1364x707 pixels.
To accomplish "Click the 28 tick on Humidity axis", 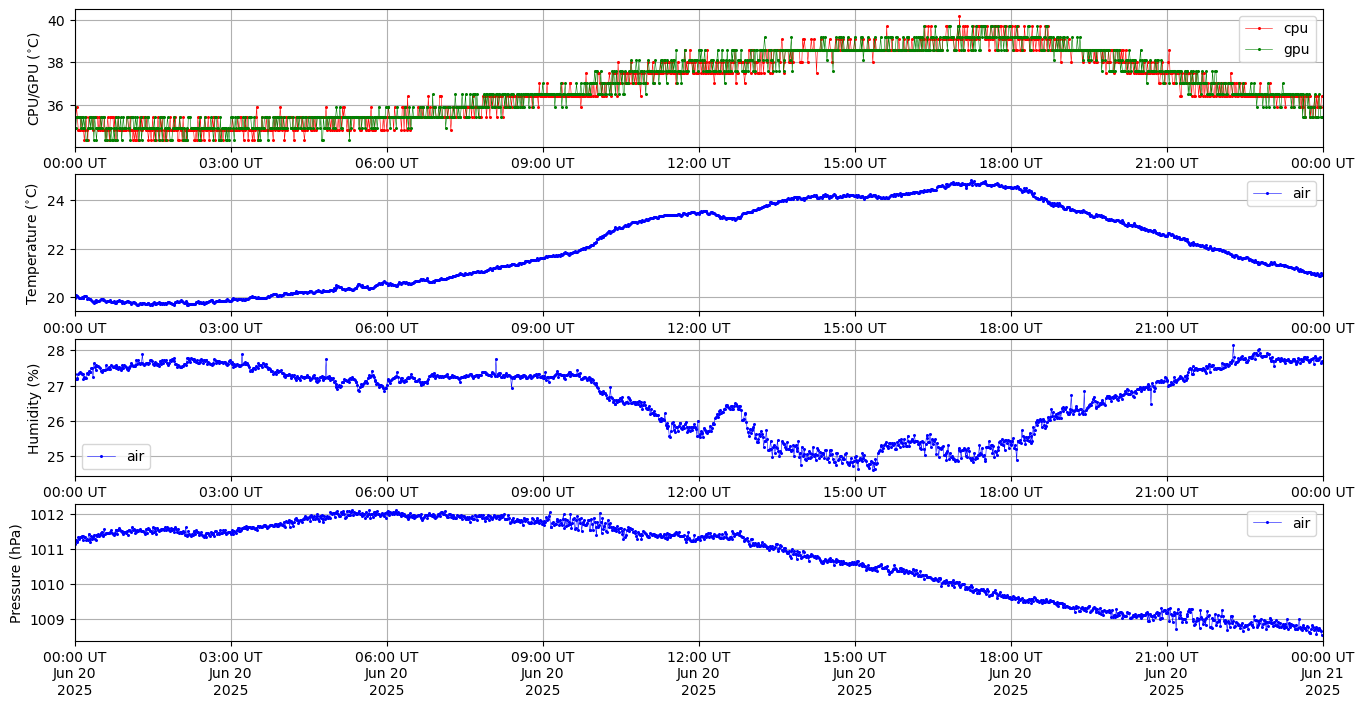I will (x=56, y=351).
